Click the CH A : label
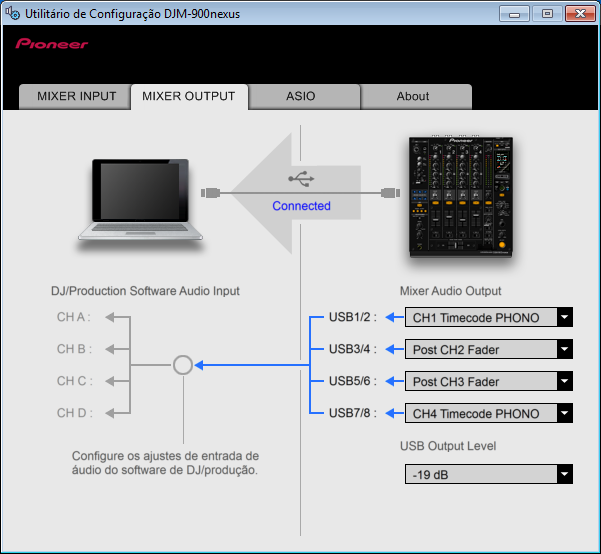This screenshot has width=601, height=554. [x=74, y=317]
